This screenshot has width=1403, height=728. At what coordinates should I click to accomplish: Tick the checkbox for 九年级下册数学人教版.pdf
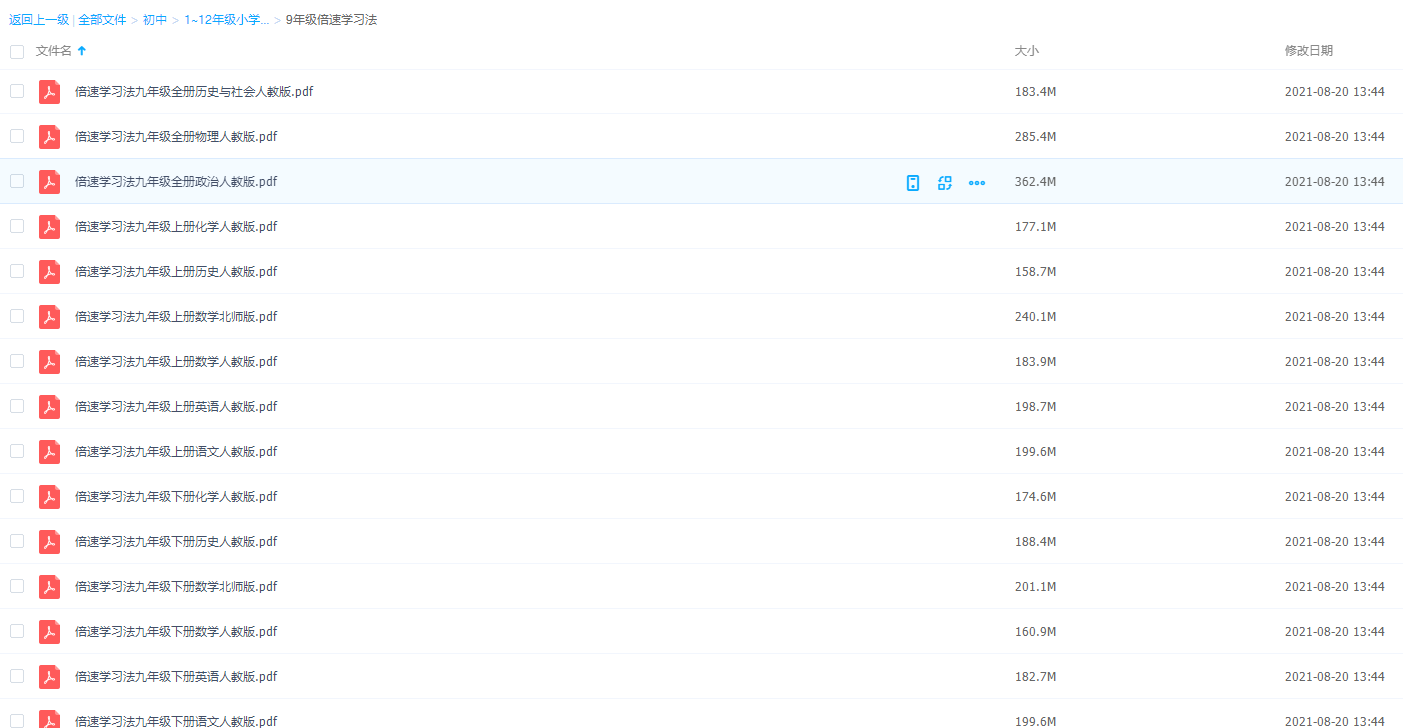click(x=17, y=631)
